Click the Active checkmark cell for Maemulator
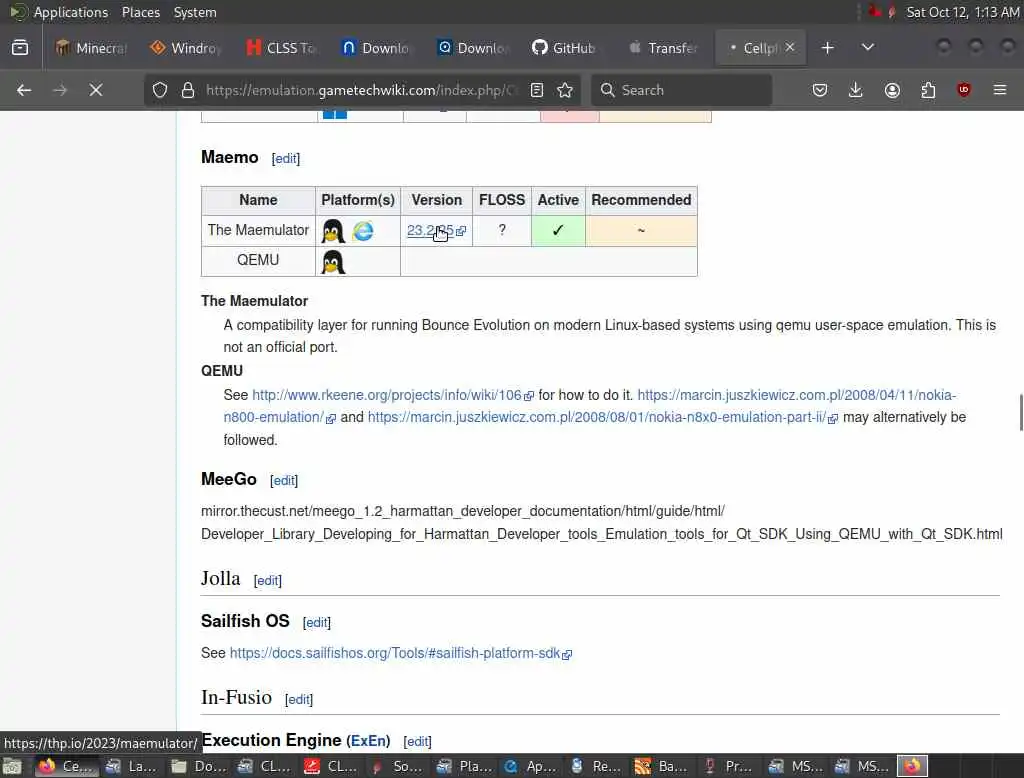This screenshot has width=1024, height=778. click(558, 231)
